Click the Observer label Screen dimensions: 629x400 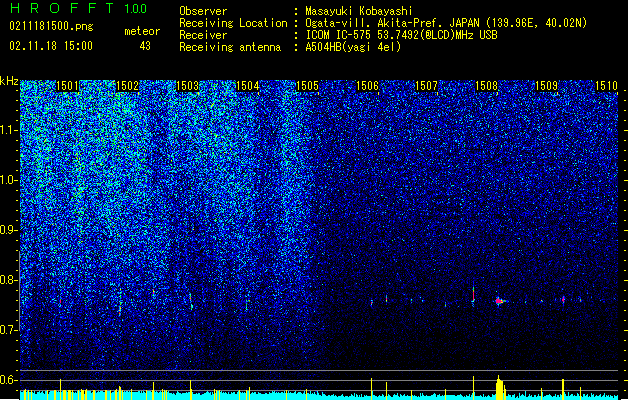(x=203, y=11)
